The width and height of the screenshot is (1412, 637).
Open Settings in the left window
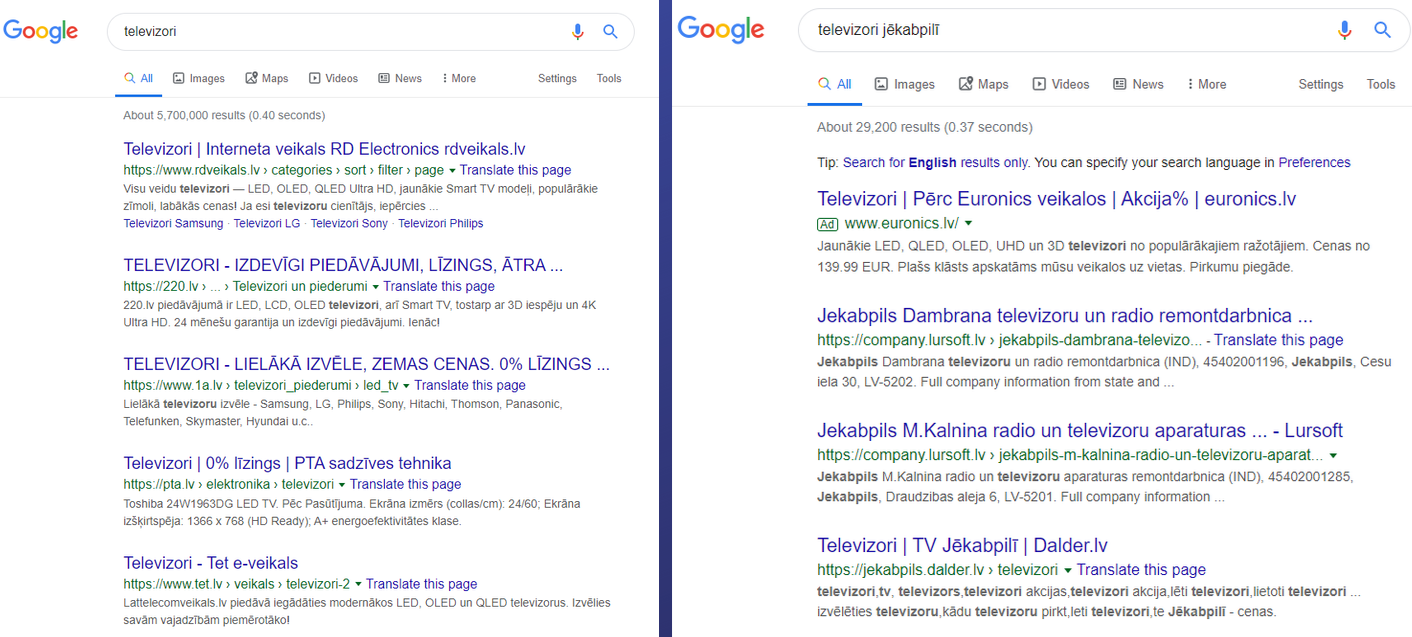pyautogui.click(x=557, y=78)
